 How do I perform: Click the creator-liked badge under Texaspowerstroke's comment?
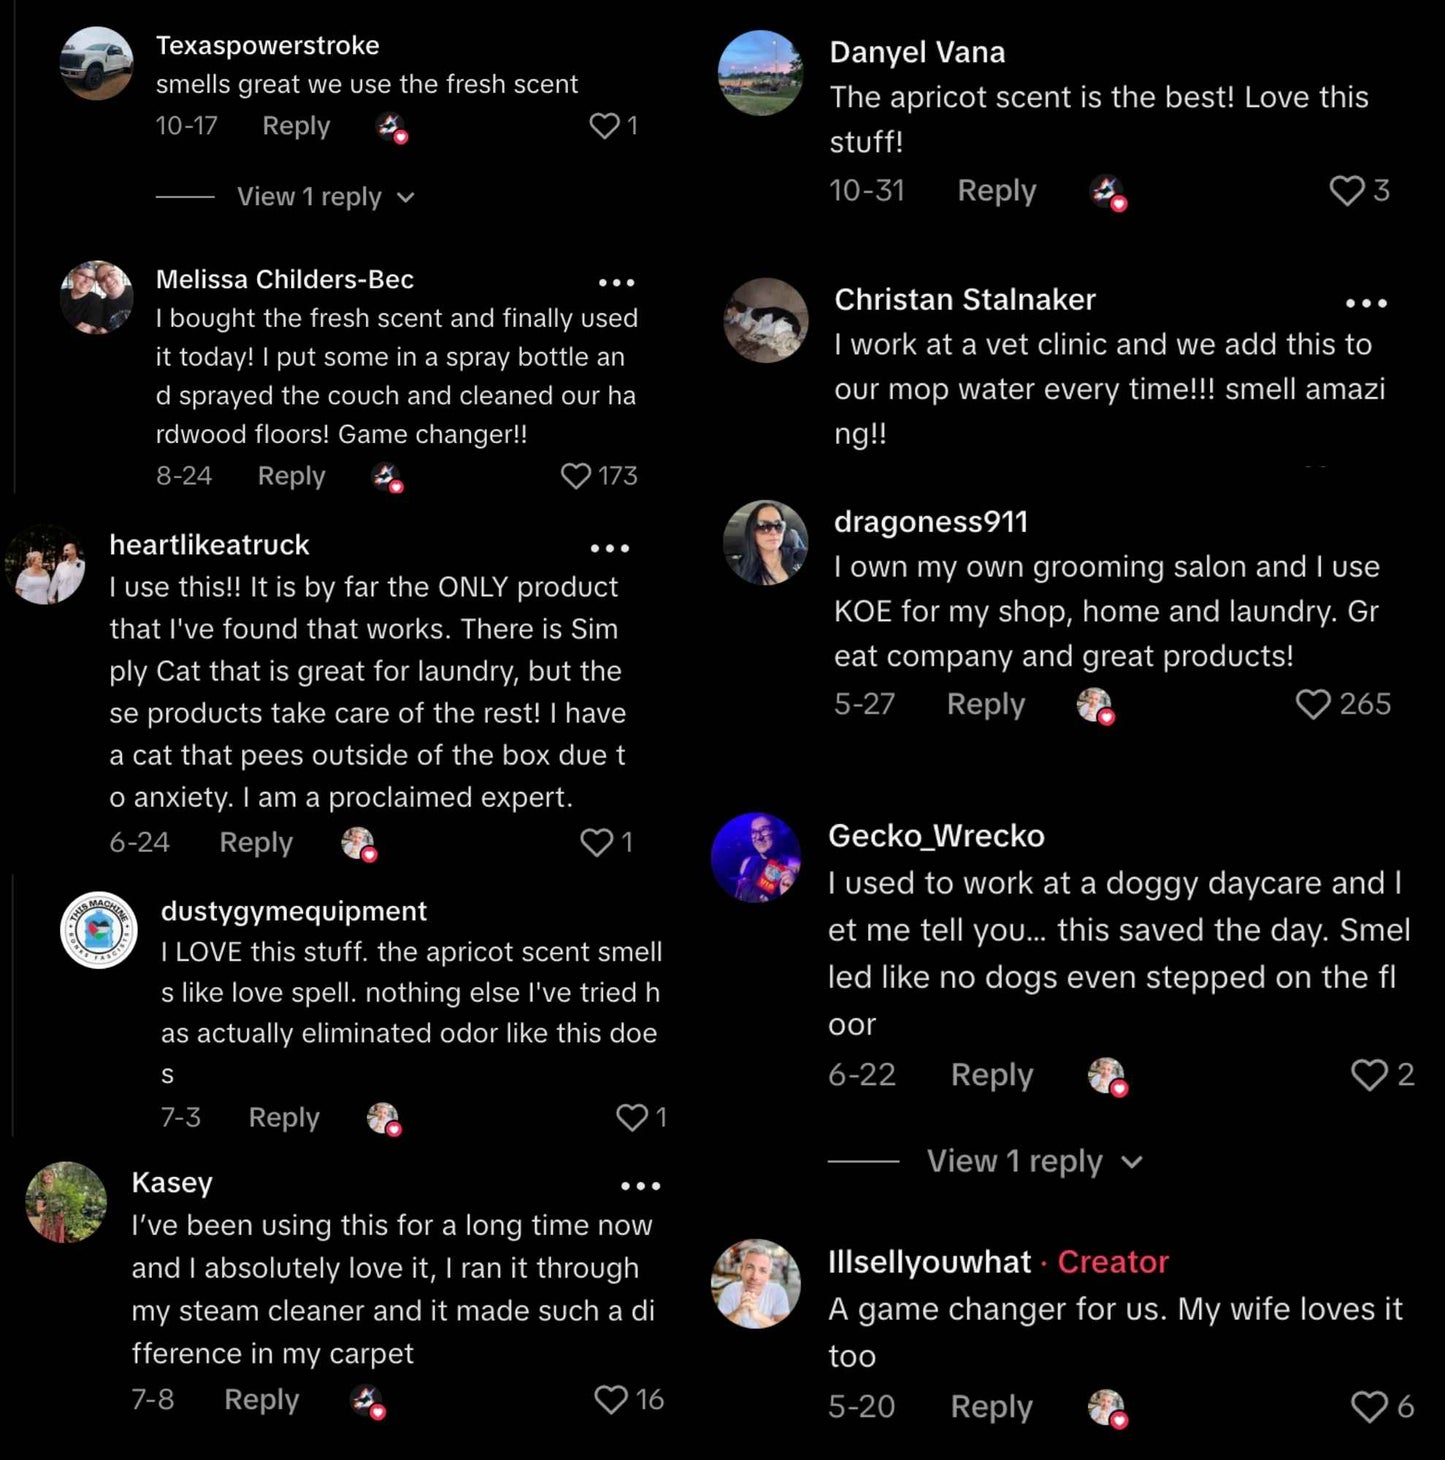(x=391, y=127)
